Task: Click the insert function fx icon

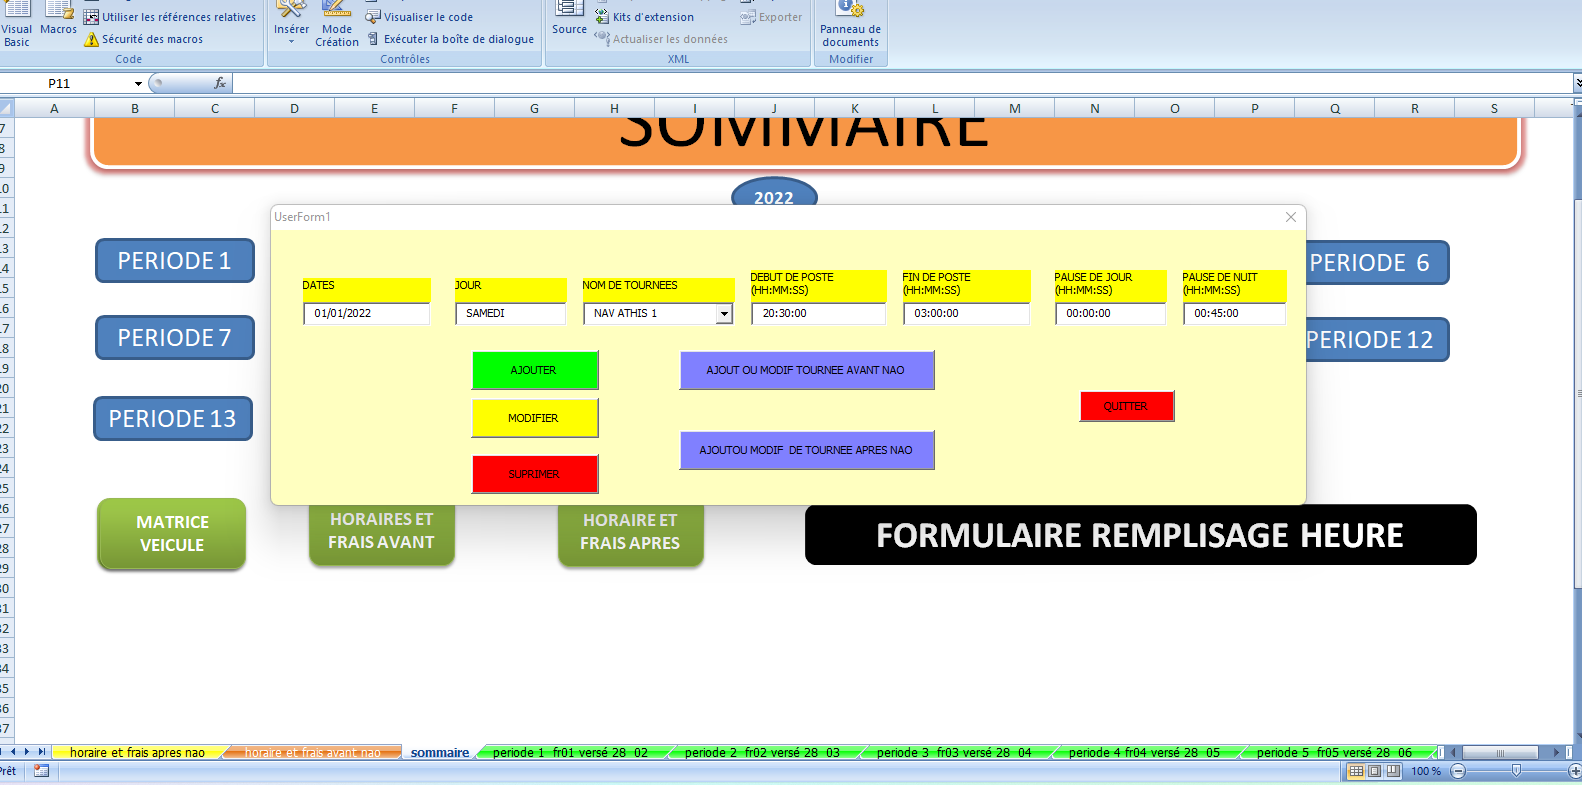Action: (x=220, y=83)
